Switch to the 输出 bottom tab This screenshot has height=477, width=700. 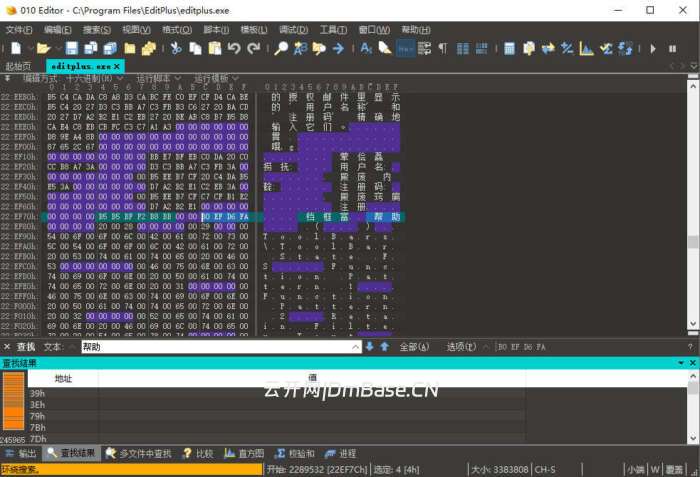point(21,454)
